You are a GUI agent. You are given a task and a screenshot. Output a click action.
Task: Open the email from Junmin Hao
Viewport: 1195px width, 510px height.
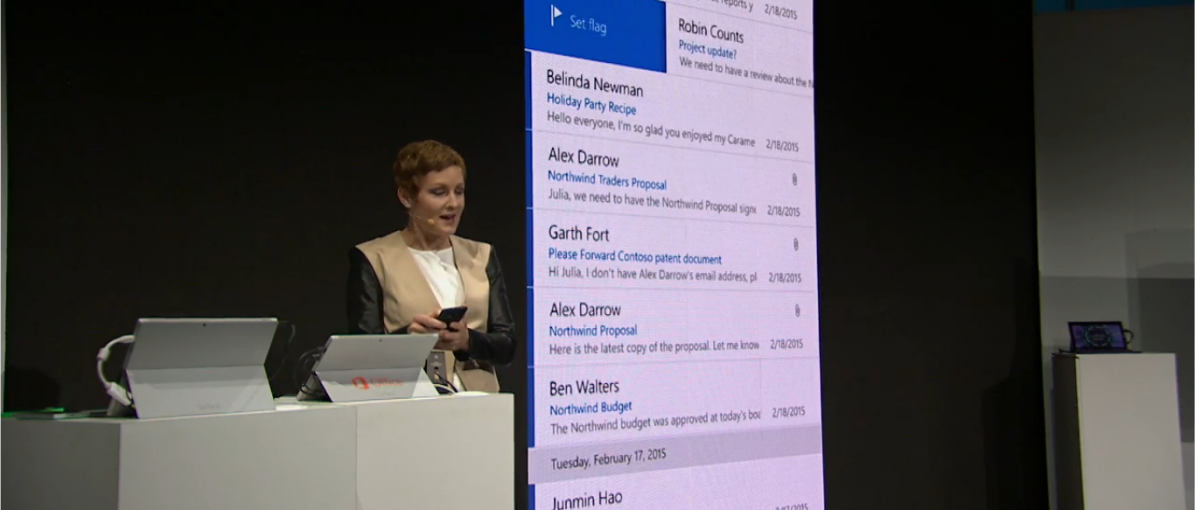coord(678,492)
